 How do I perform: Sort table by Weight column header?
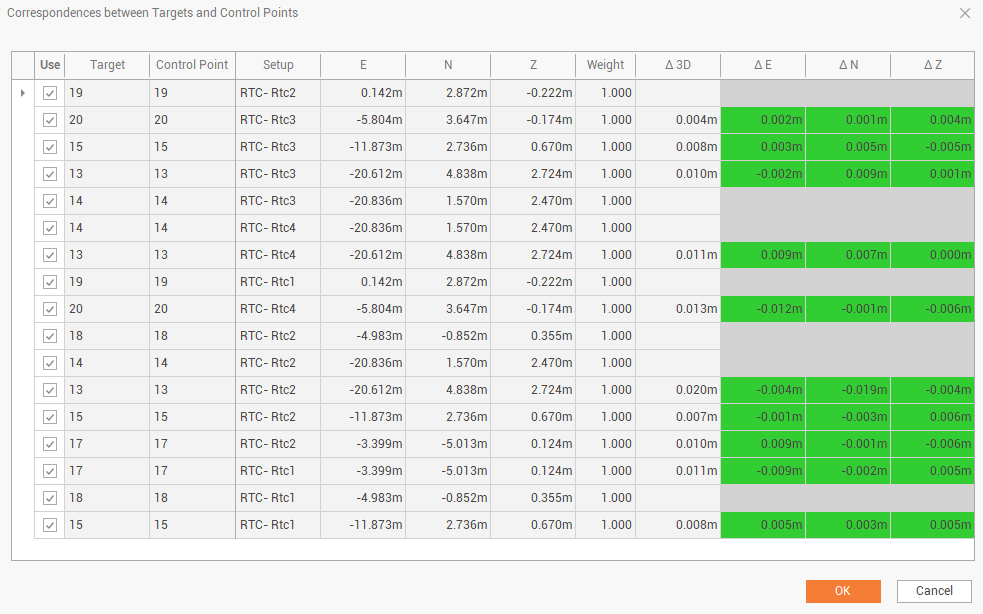(x=605, y=65)
